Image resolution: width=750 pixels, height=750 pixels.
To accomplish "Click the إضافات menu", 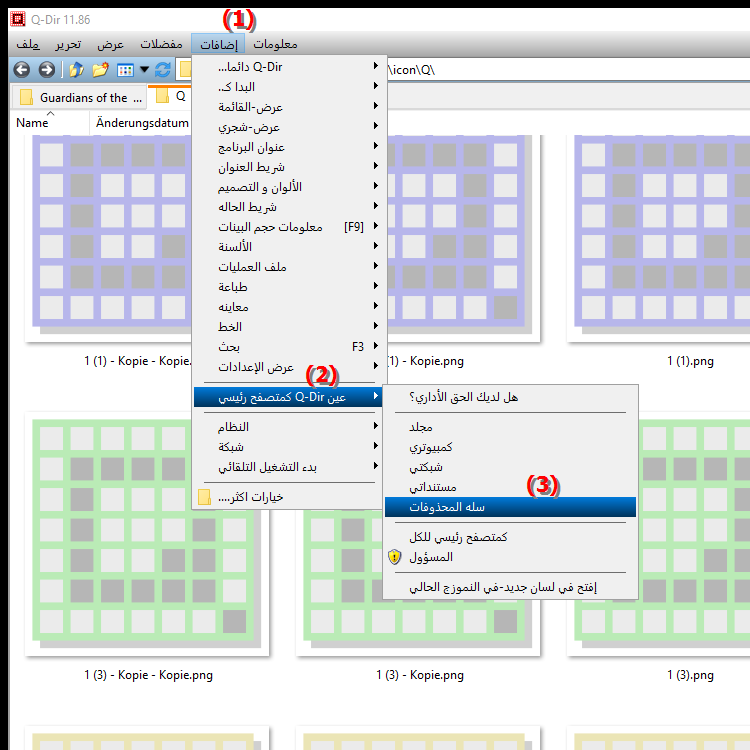I will (218, 44).
